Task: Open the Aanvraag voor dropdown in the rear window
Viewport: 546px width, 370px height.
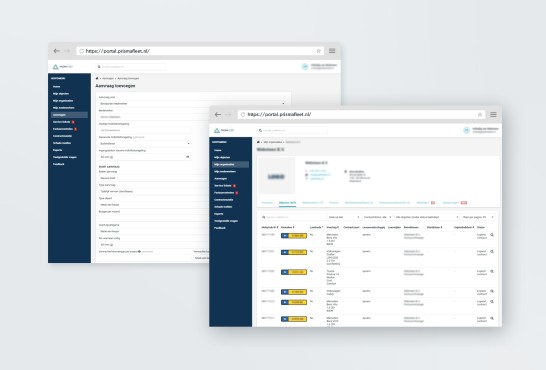Action: (x=192, y=103)
